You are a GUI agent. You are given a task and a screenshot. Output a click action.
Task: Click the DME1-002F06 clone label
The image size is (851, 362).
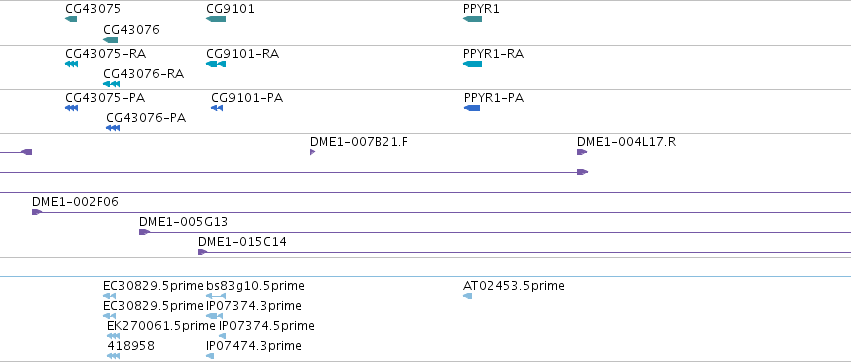(x=75, y=202)
